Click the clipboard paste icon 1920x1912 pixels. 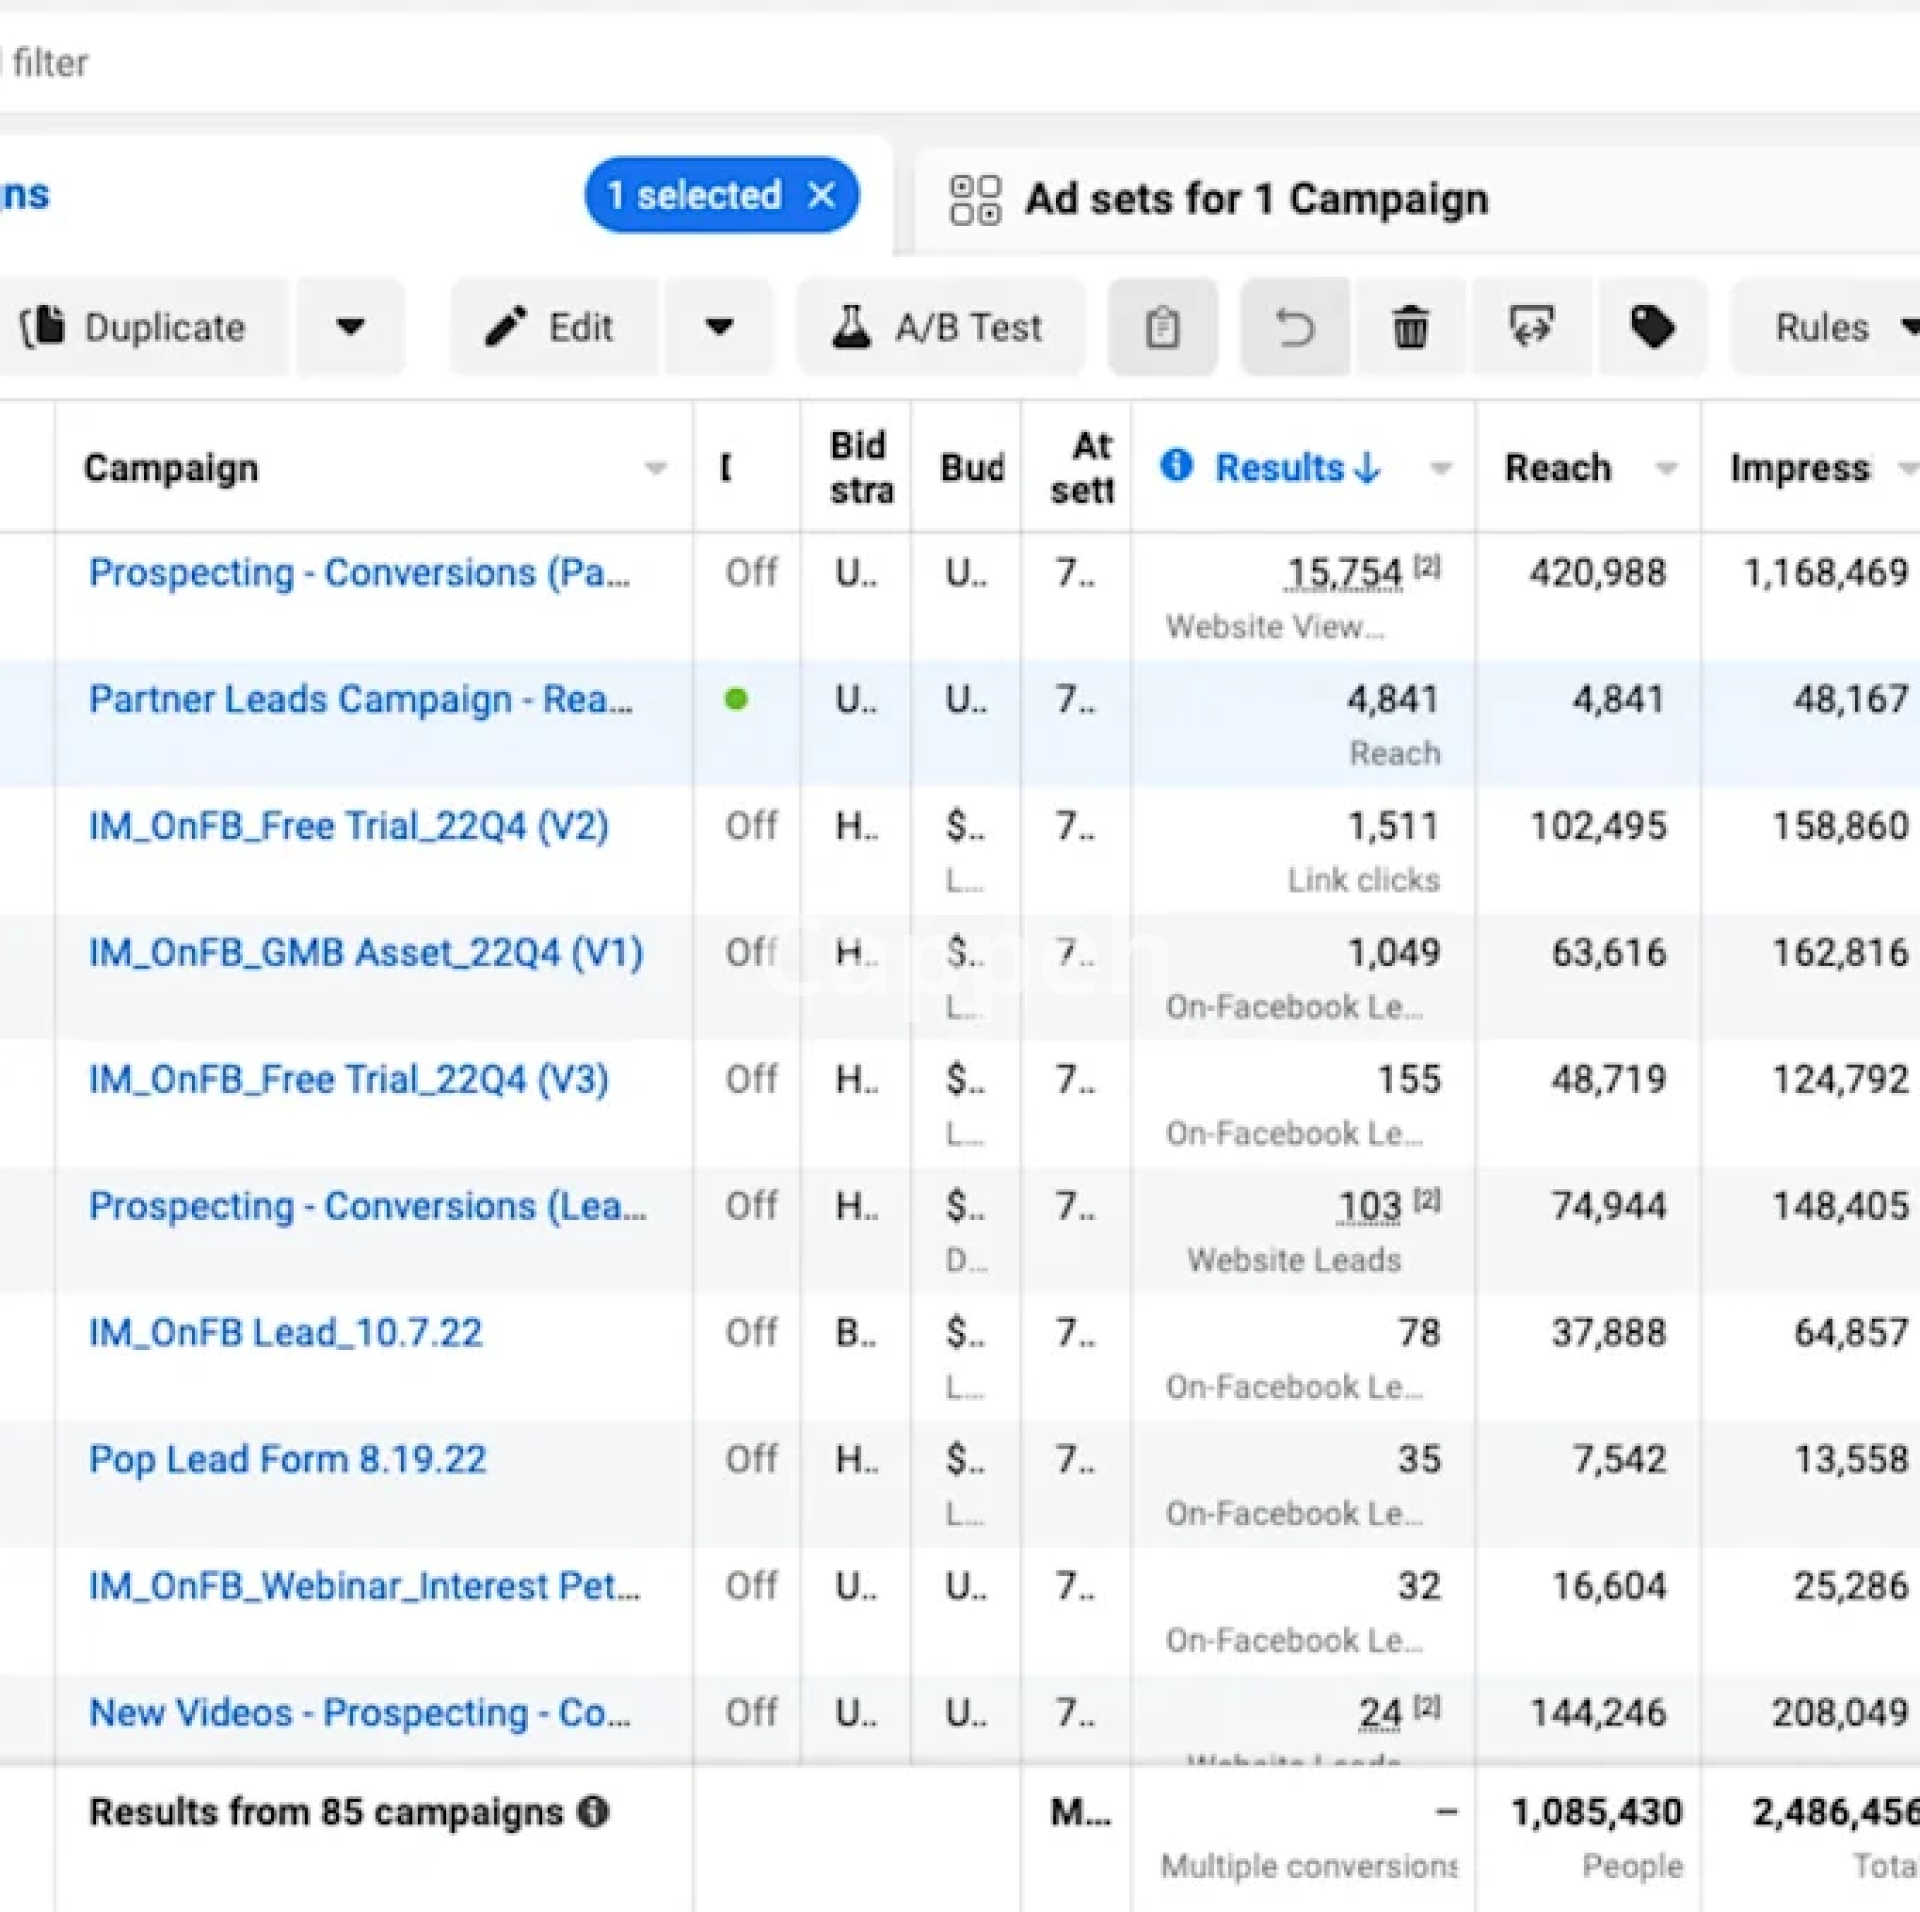tap(1162, 327)
